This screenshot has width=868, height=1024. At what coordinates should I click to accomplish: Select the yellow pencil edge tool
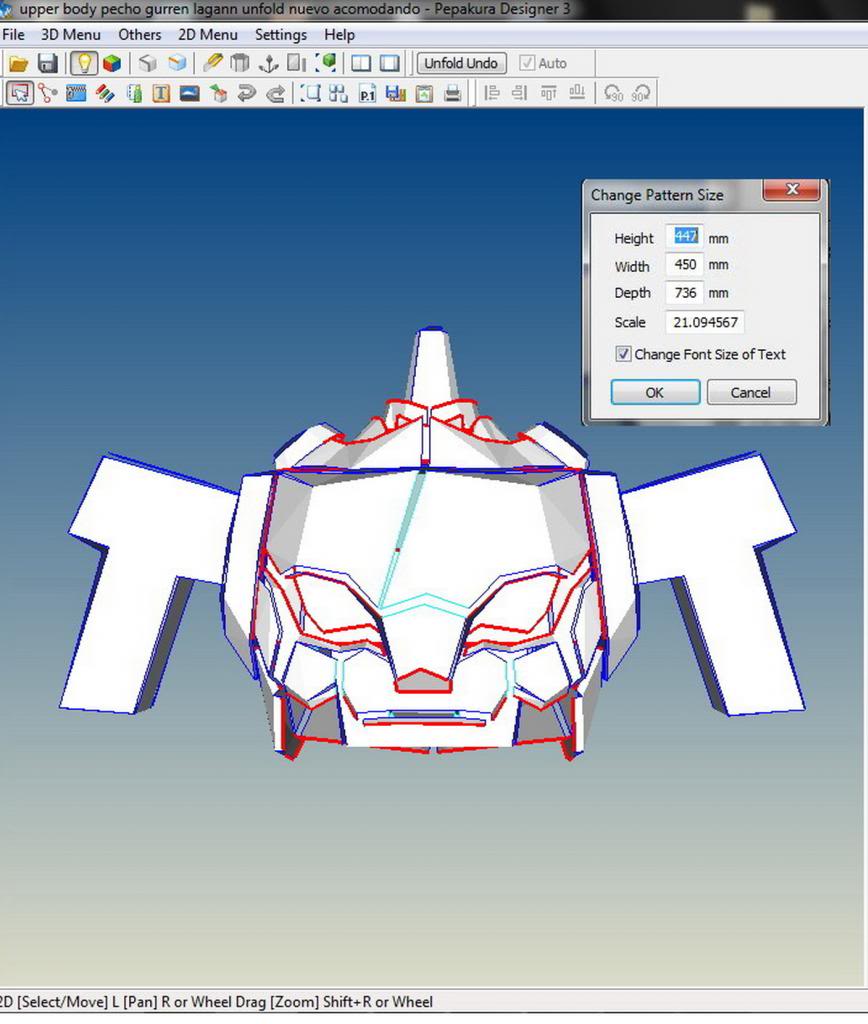213,63
